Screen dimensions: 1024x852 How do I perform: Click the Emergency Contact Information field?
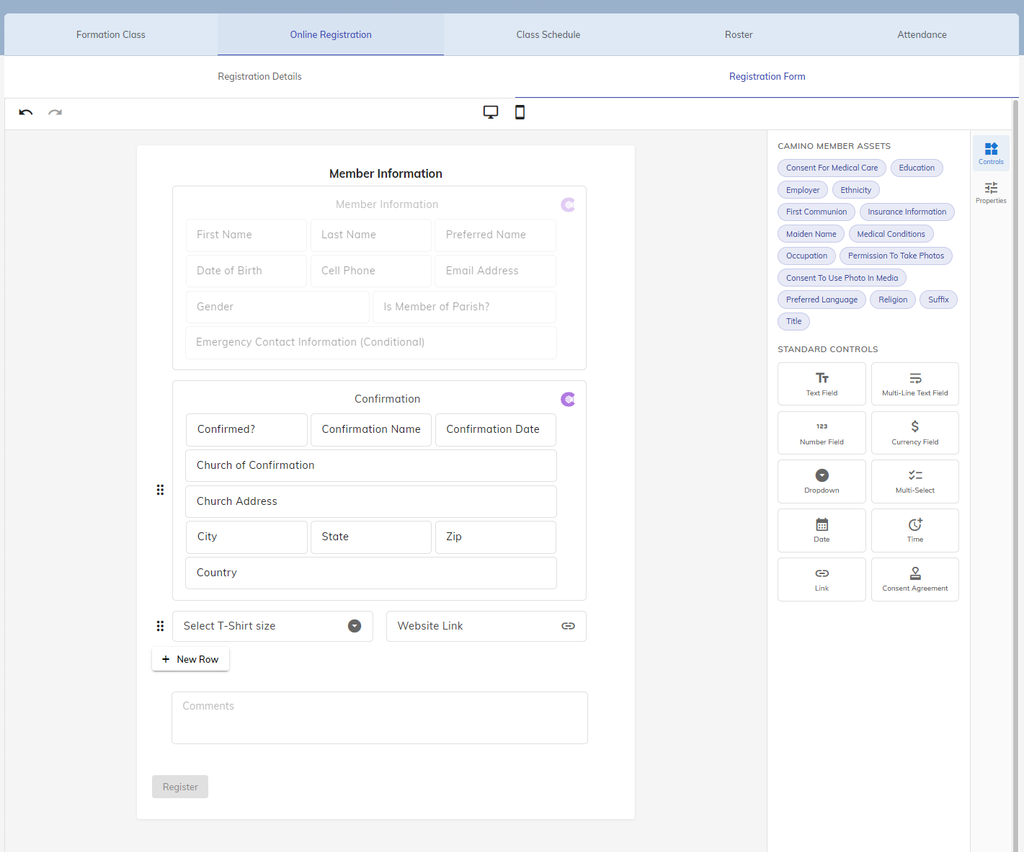371,342
